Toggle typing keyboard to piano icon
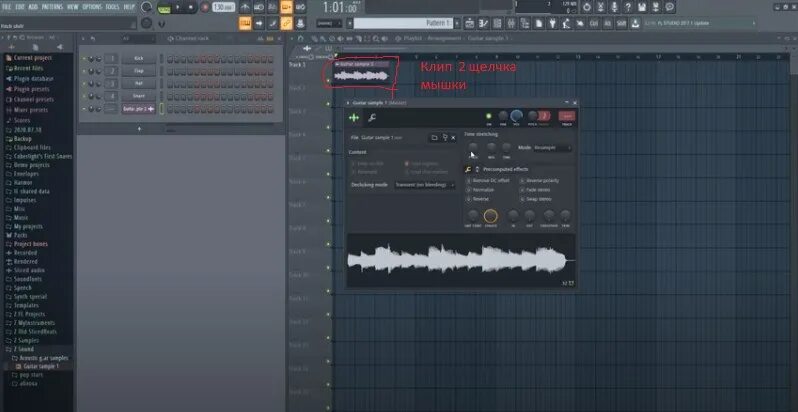Image resolution: width=798 pixels, height=412 pixels. tap(245, 23)
